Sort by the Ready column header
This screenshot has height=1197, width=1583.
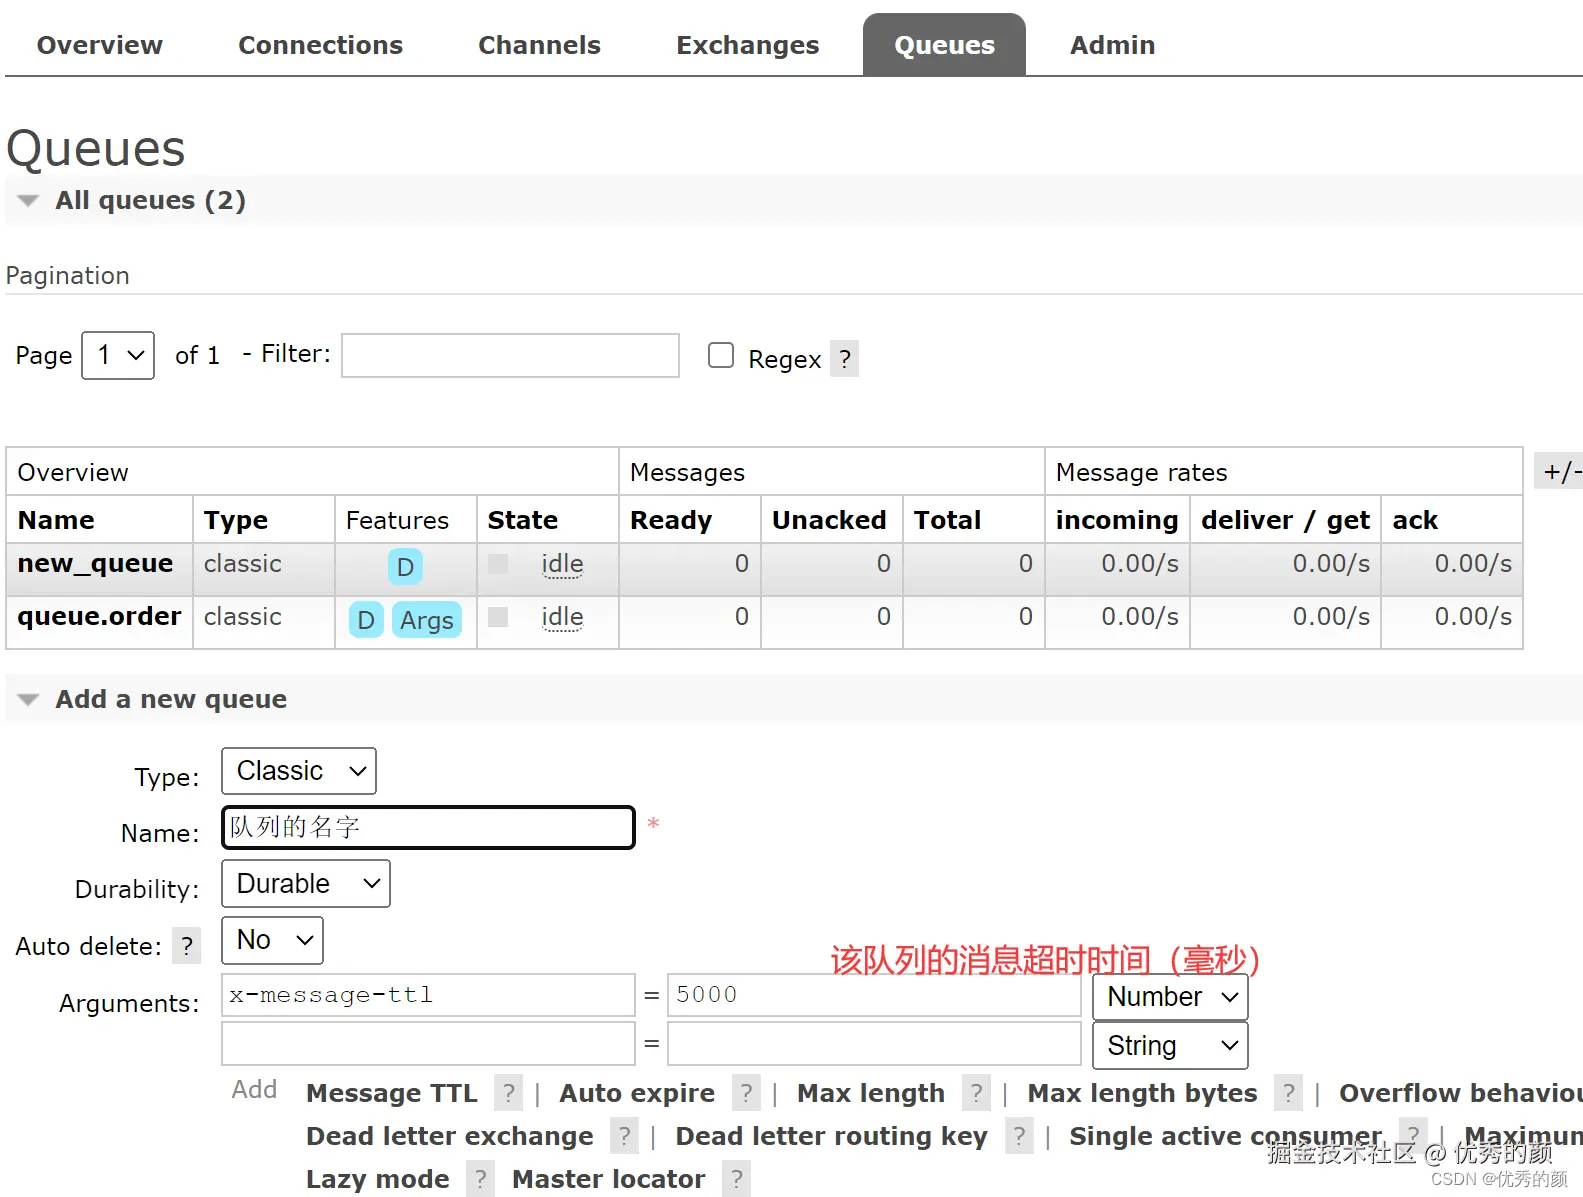(671, 520)
